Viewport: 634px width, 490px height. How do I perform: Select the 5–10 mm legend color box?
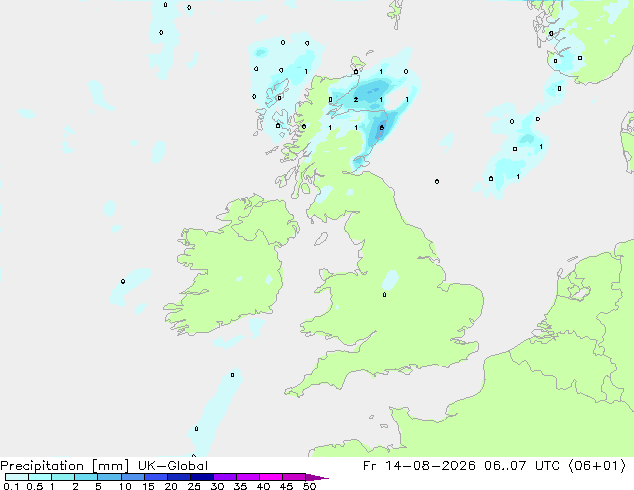tap(109, 477)
